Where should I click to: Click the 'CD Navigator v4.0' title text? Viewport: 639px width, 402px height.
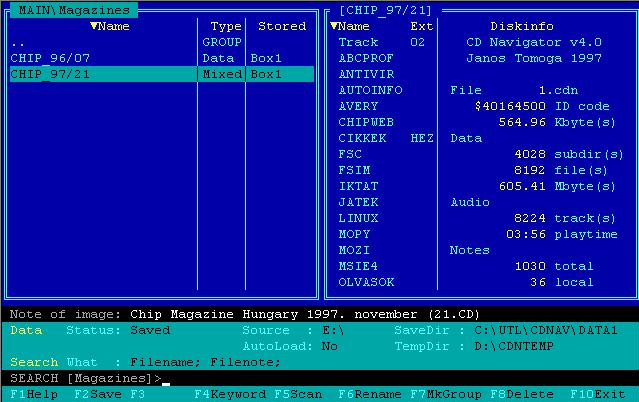pyautogui.click(x=533, y=42)
